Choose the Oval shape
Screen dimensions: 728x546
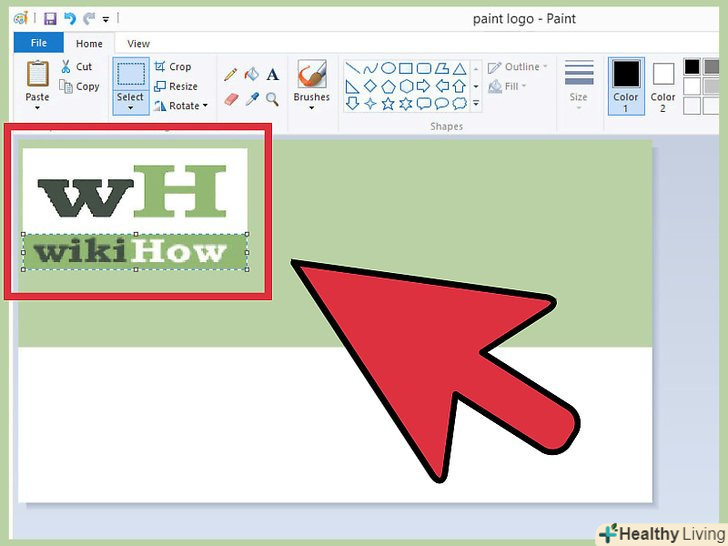coord(388,69)
